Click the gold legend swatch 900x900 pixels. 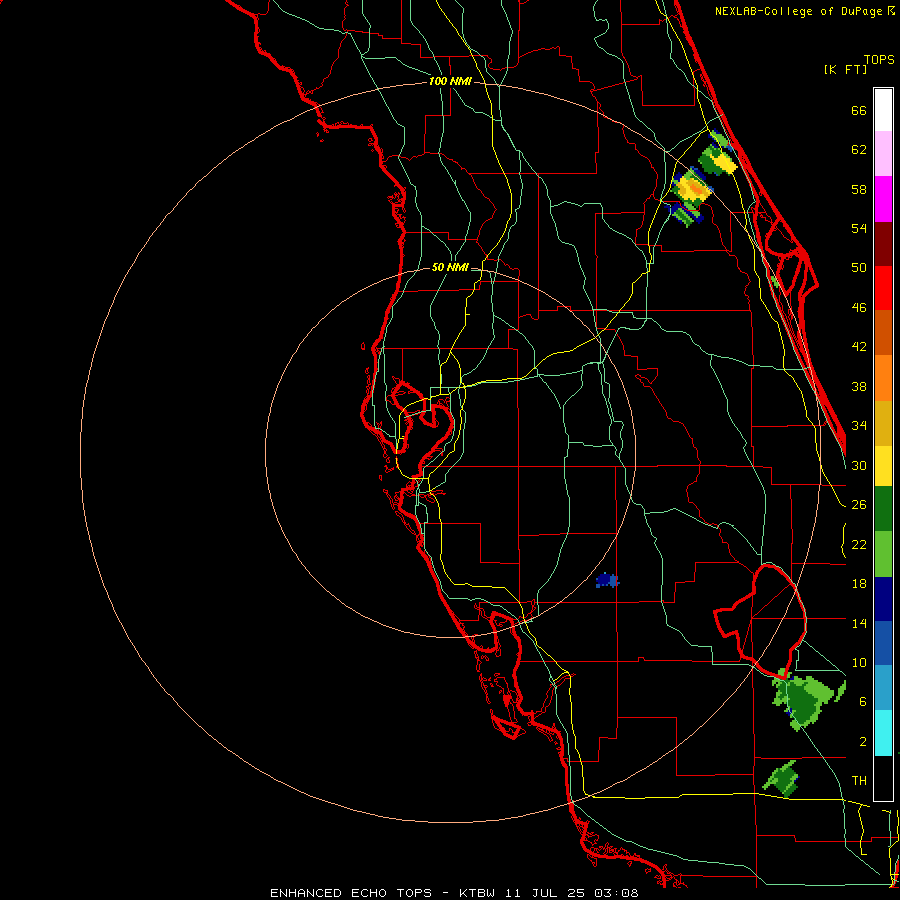point(883,423)
